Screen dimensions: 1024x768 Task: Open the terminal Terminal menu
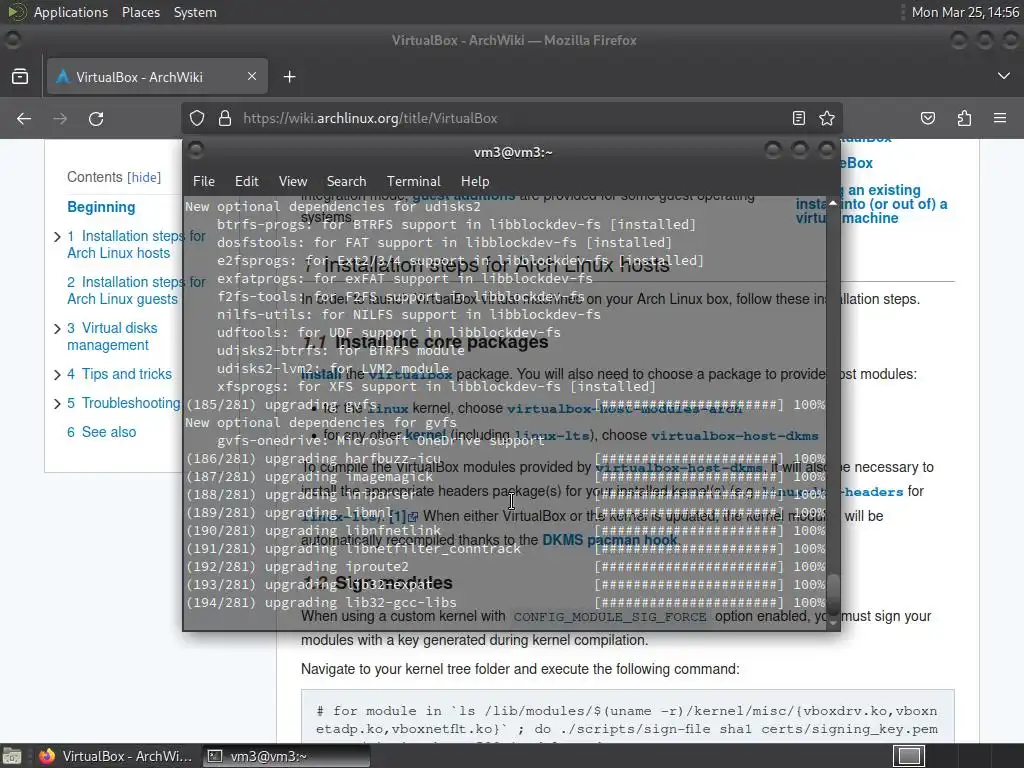pyautogui.click(x=413, y=181)
